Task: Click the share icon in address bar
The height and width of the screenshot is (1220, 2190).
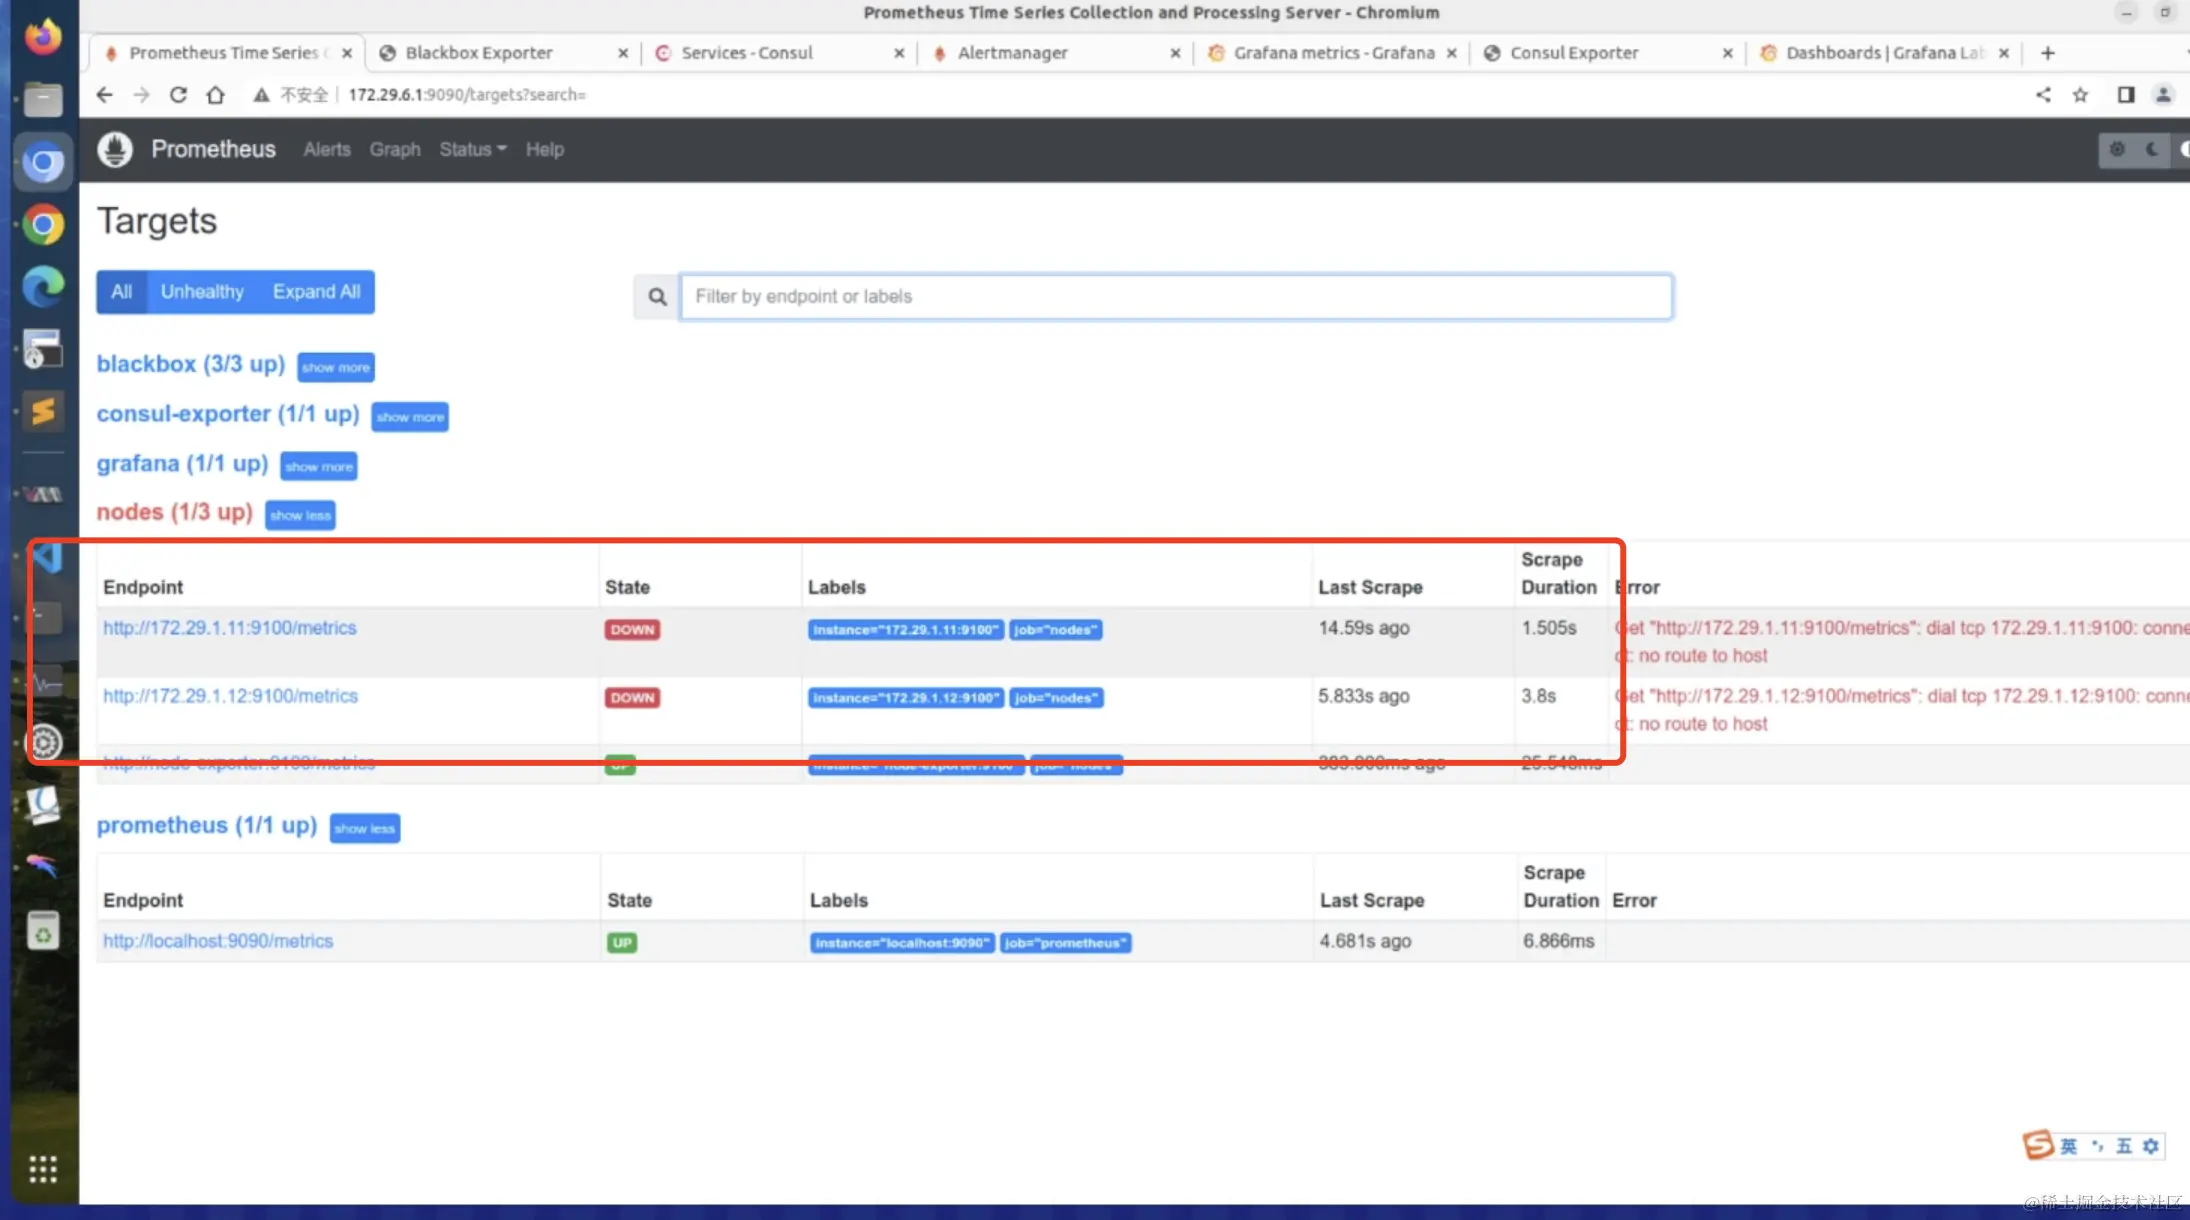Action: [2042, 95]
